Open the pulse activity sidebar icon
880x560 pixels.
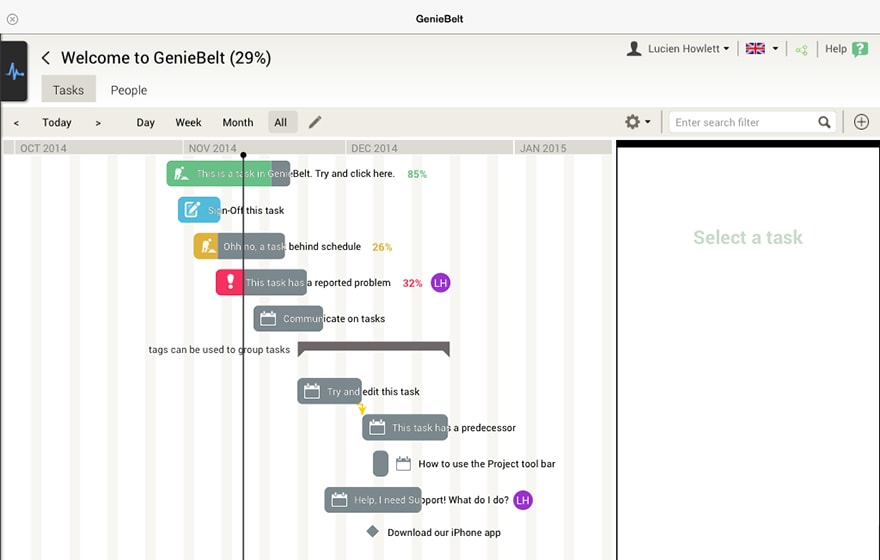pos(14,72)
